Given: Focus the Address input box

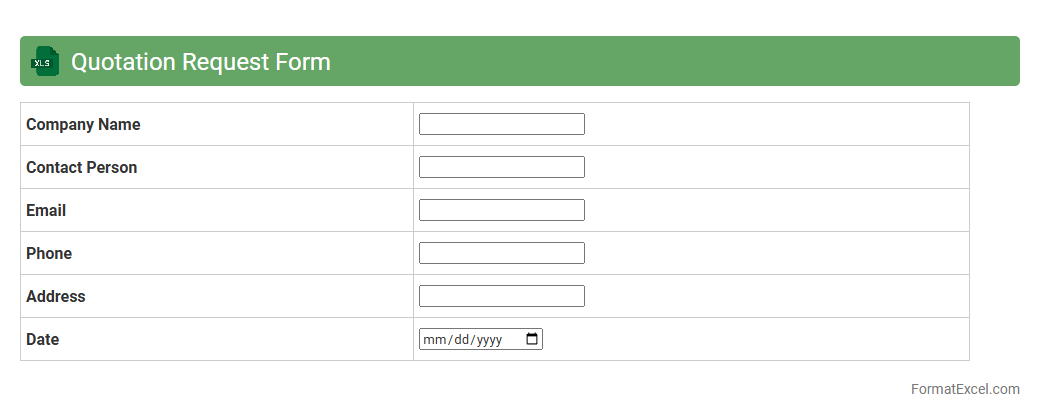Looking at the screenshot, I should pyautogui.click(x=501, y=296).
